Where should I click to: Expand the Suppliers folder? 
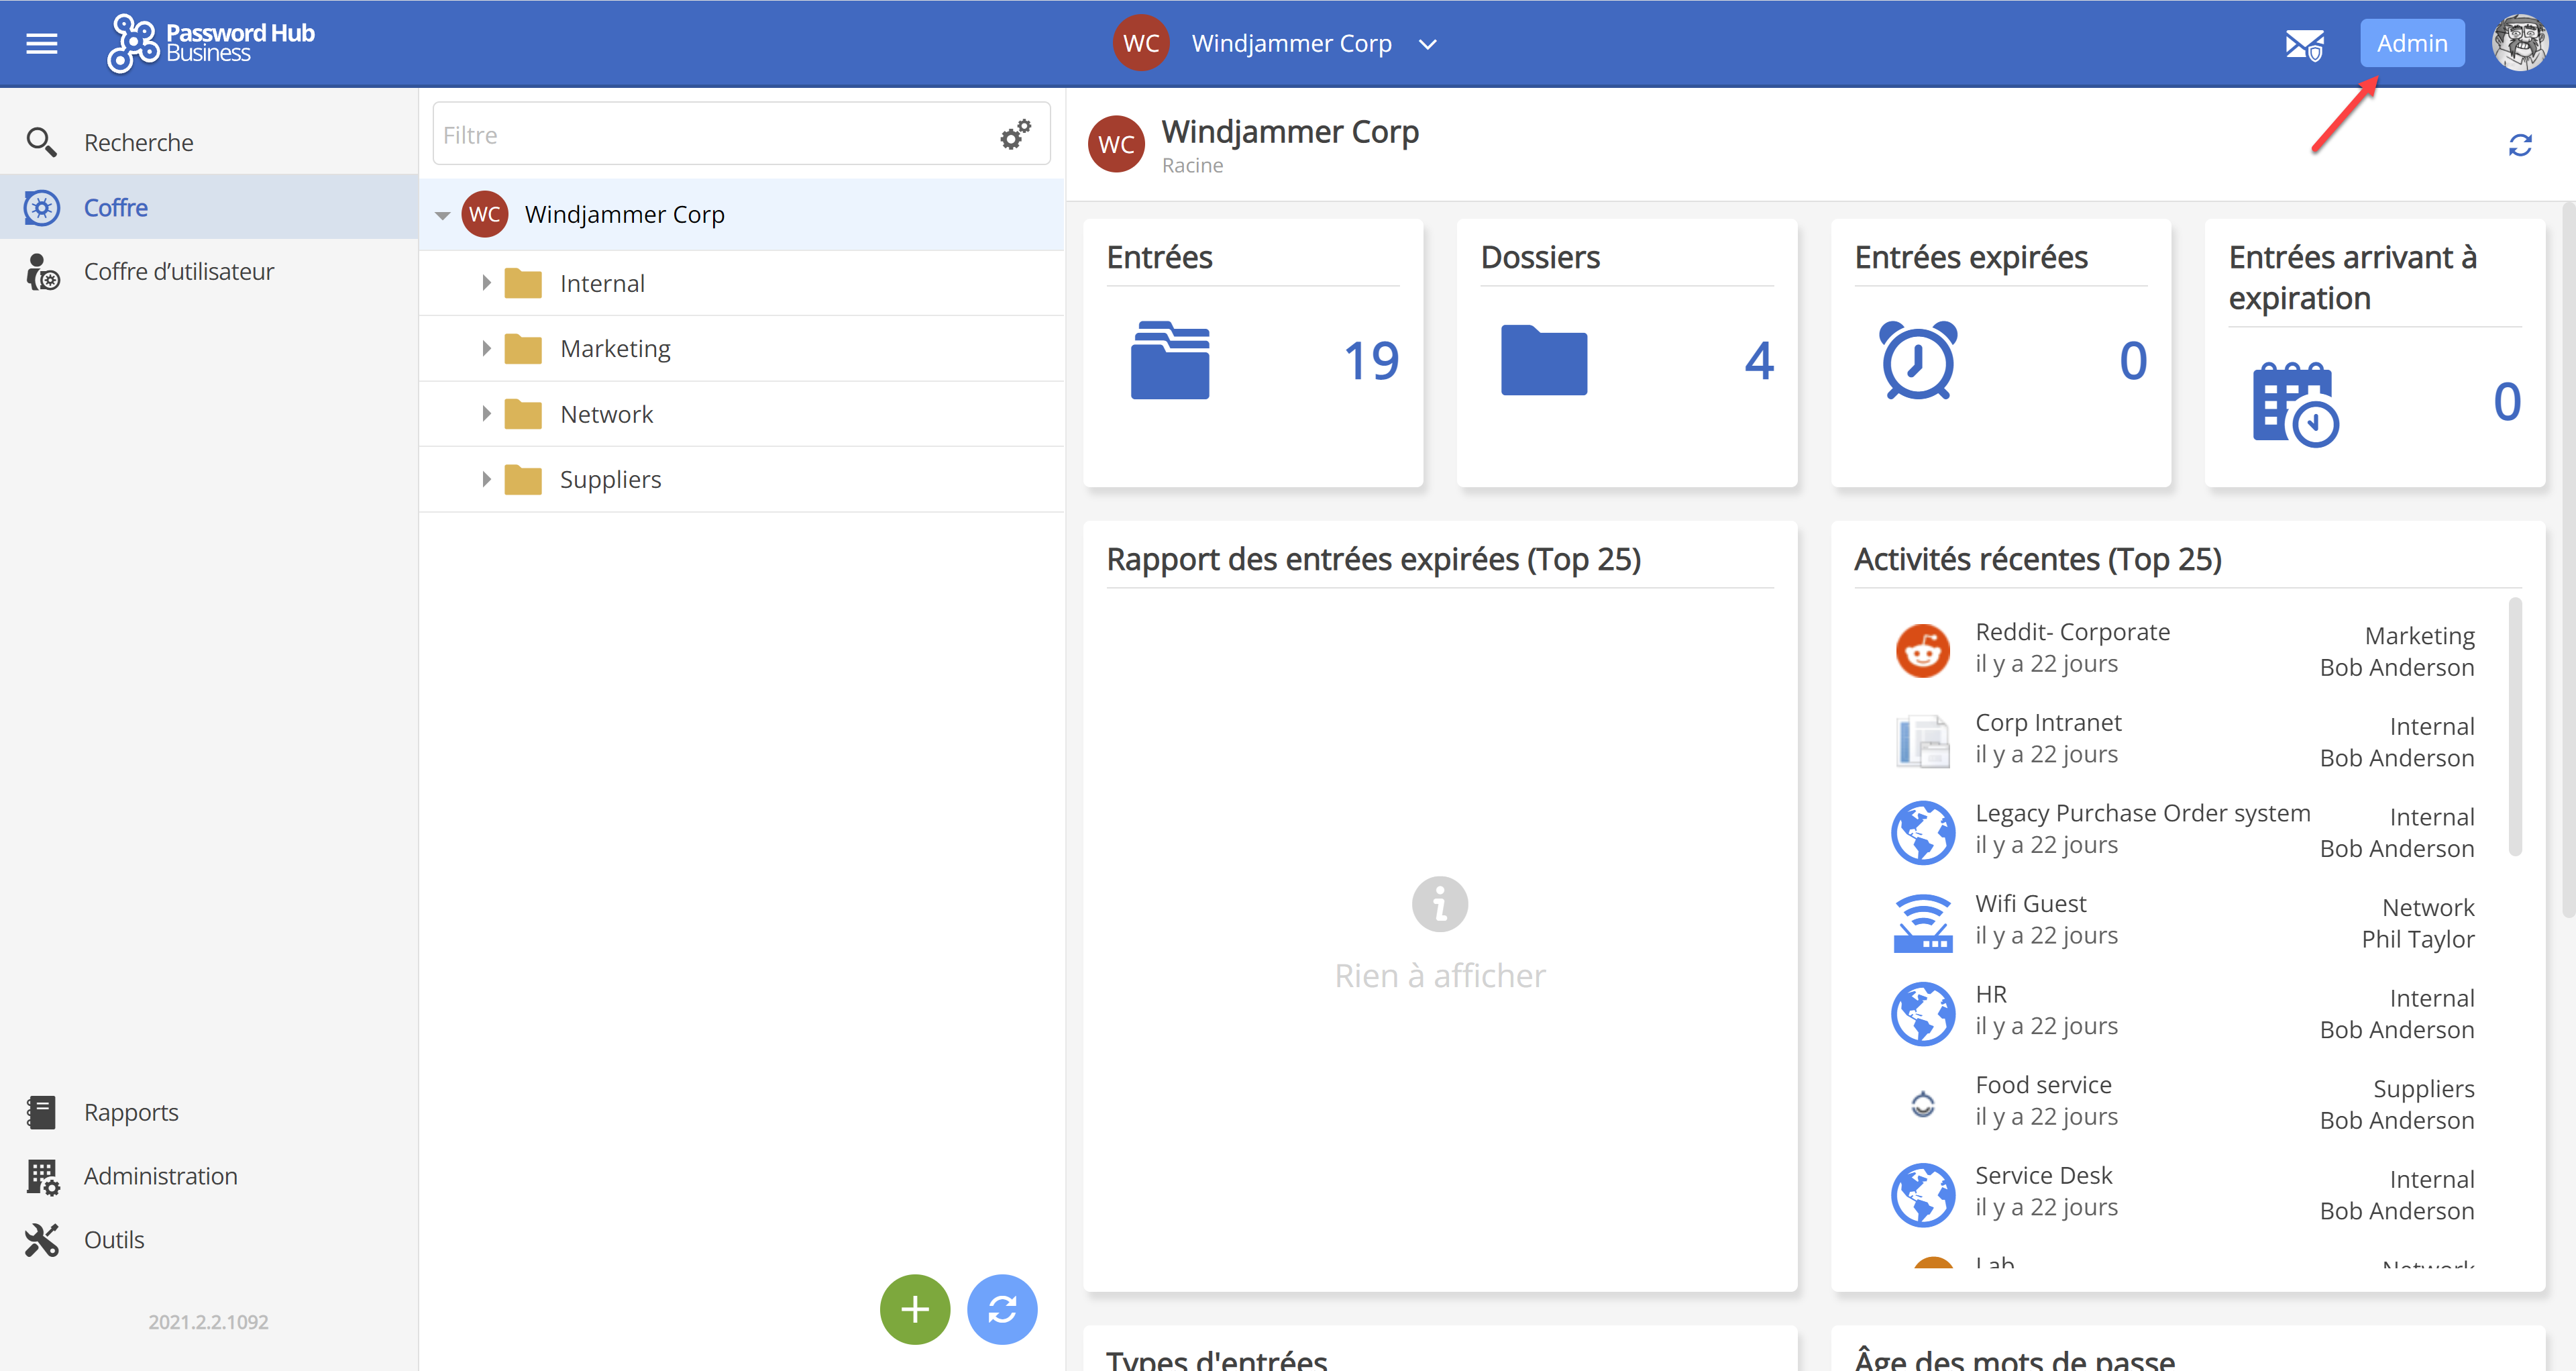[x=486, y=479]
